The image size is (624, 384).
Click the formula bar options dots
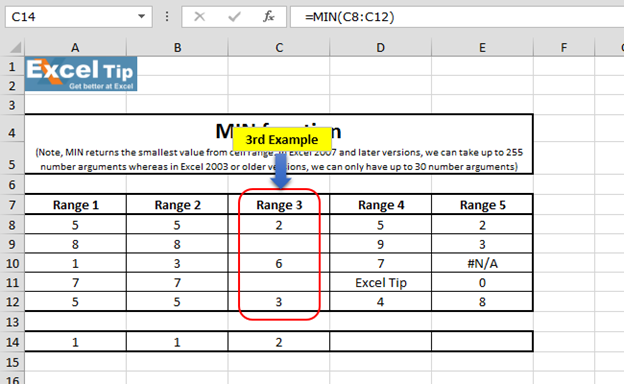167,17
